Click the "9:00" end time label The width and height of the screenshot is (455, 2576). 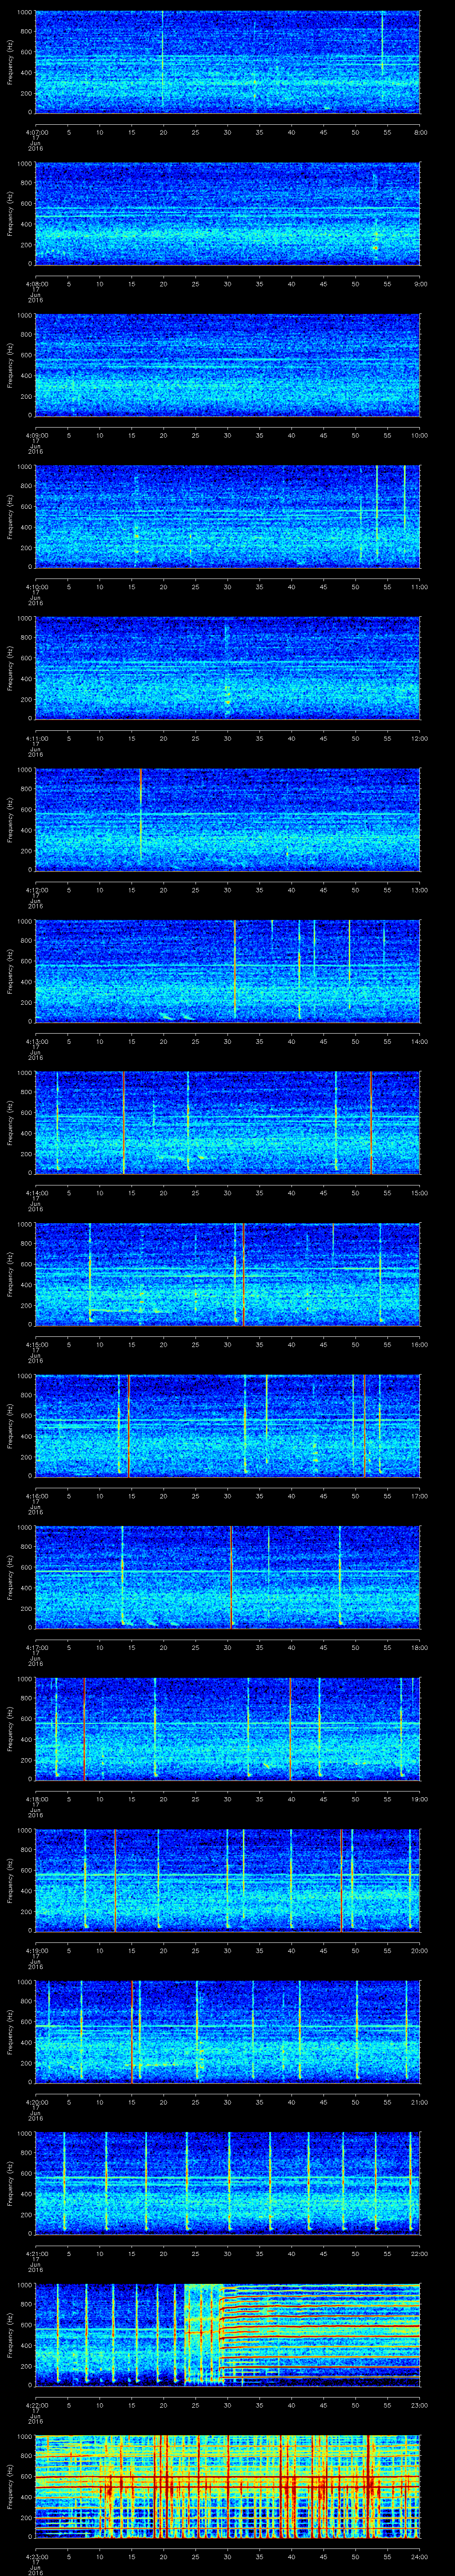(x=420, y=284)
